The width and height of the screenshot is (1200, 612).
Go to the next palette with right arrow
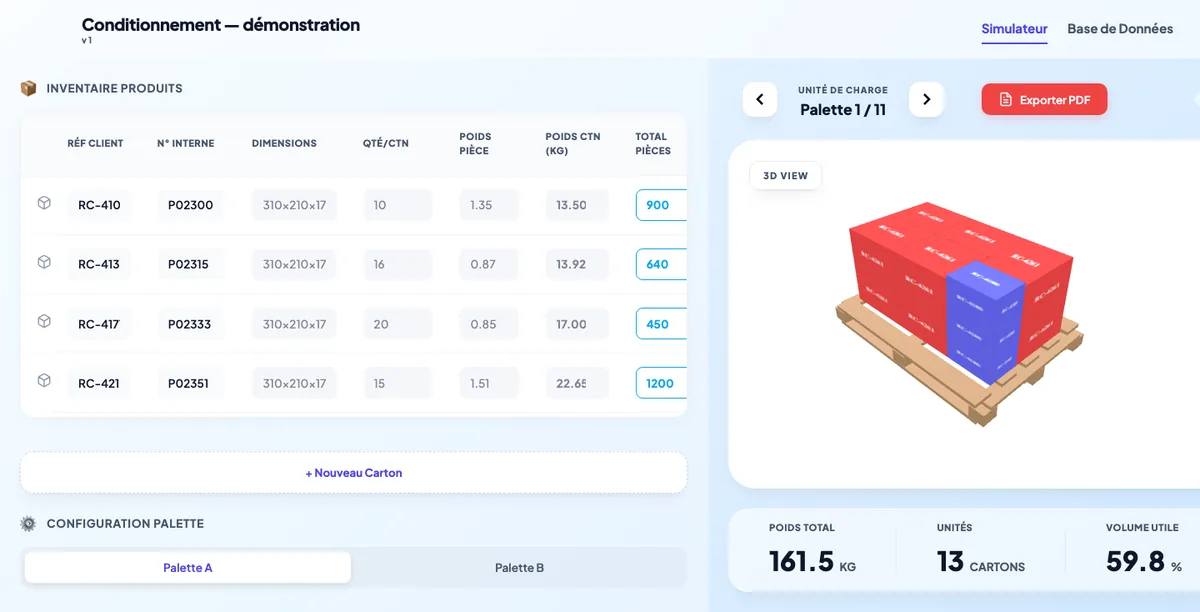pyautogui.click(x=926, y=100)
